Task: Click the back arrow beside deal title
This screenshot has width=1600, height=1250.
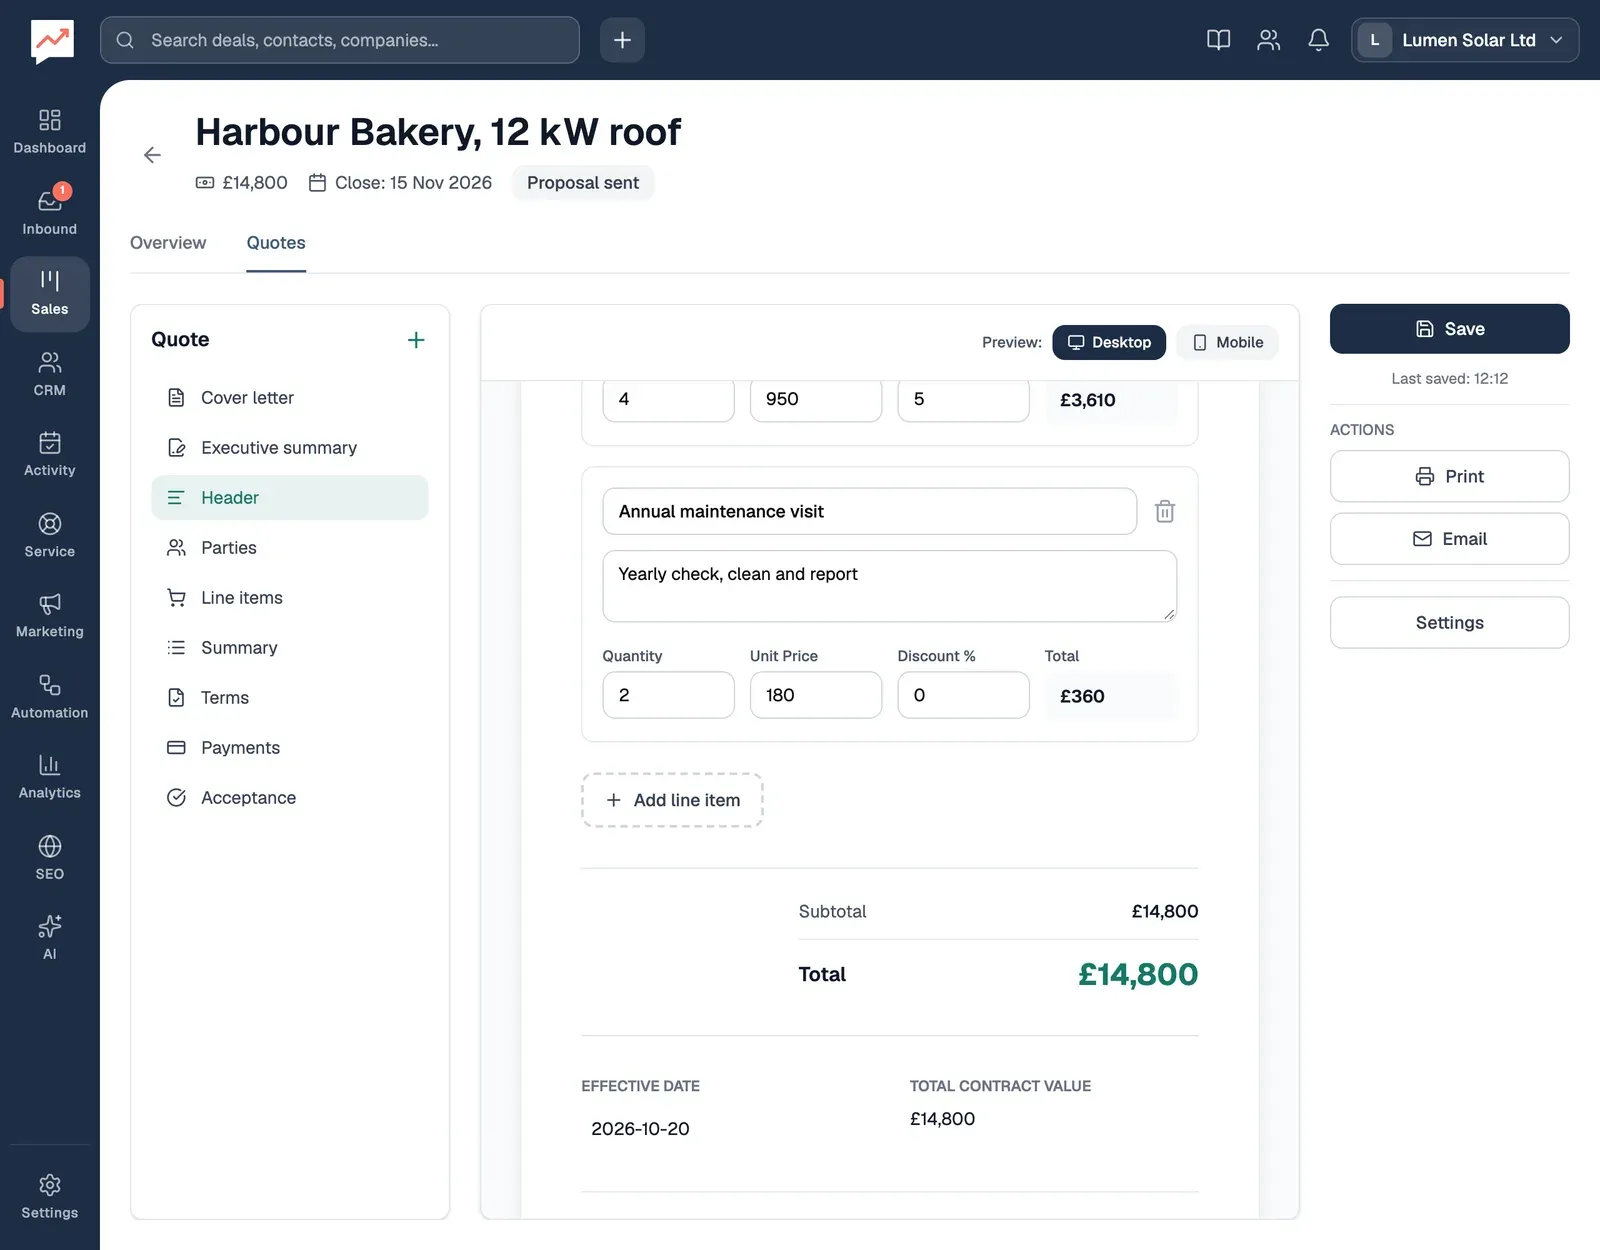Action: pyautogui.click(x=152, y=155)
